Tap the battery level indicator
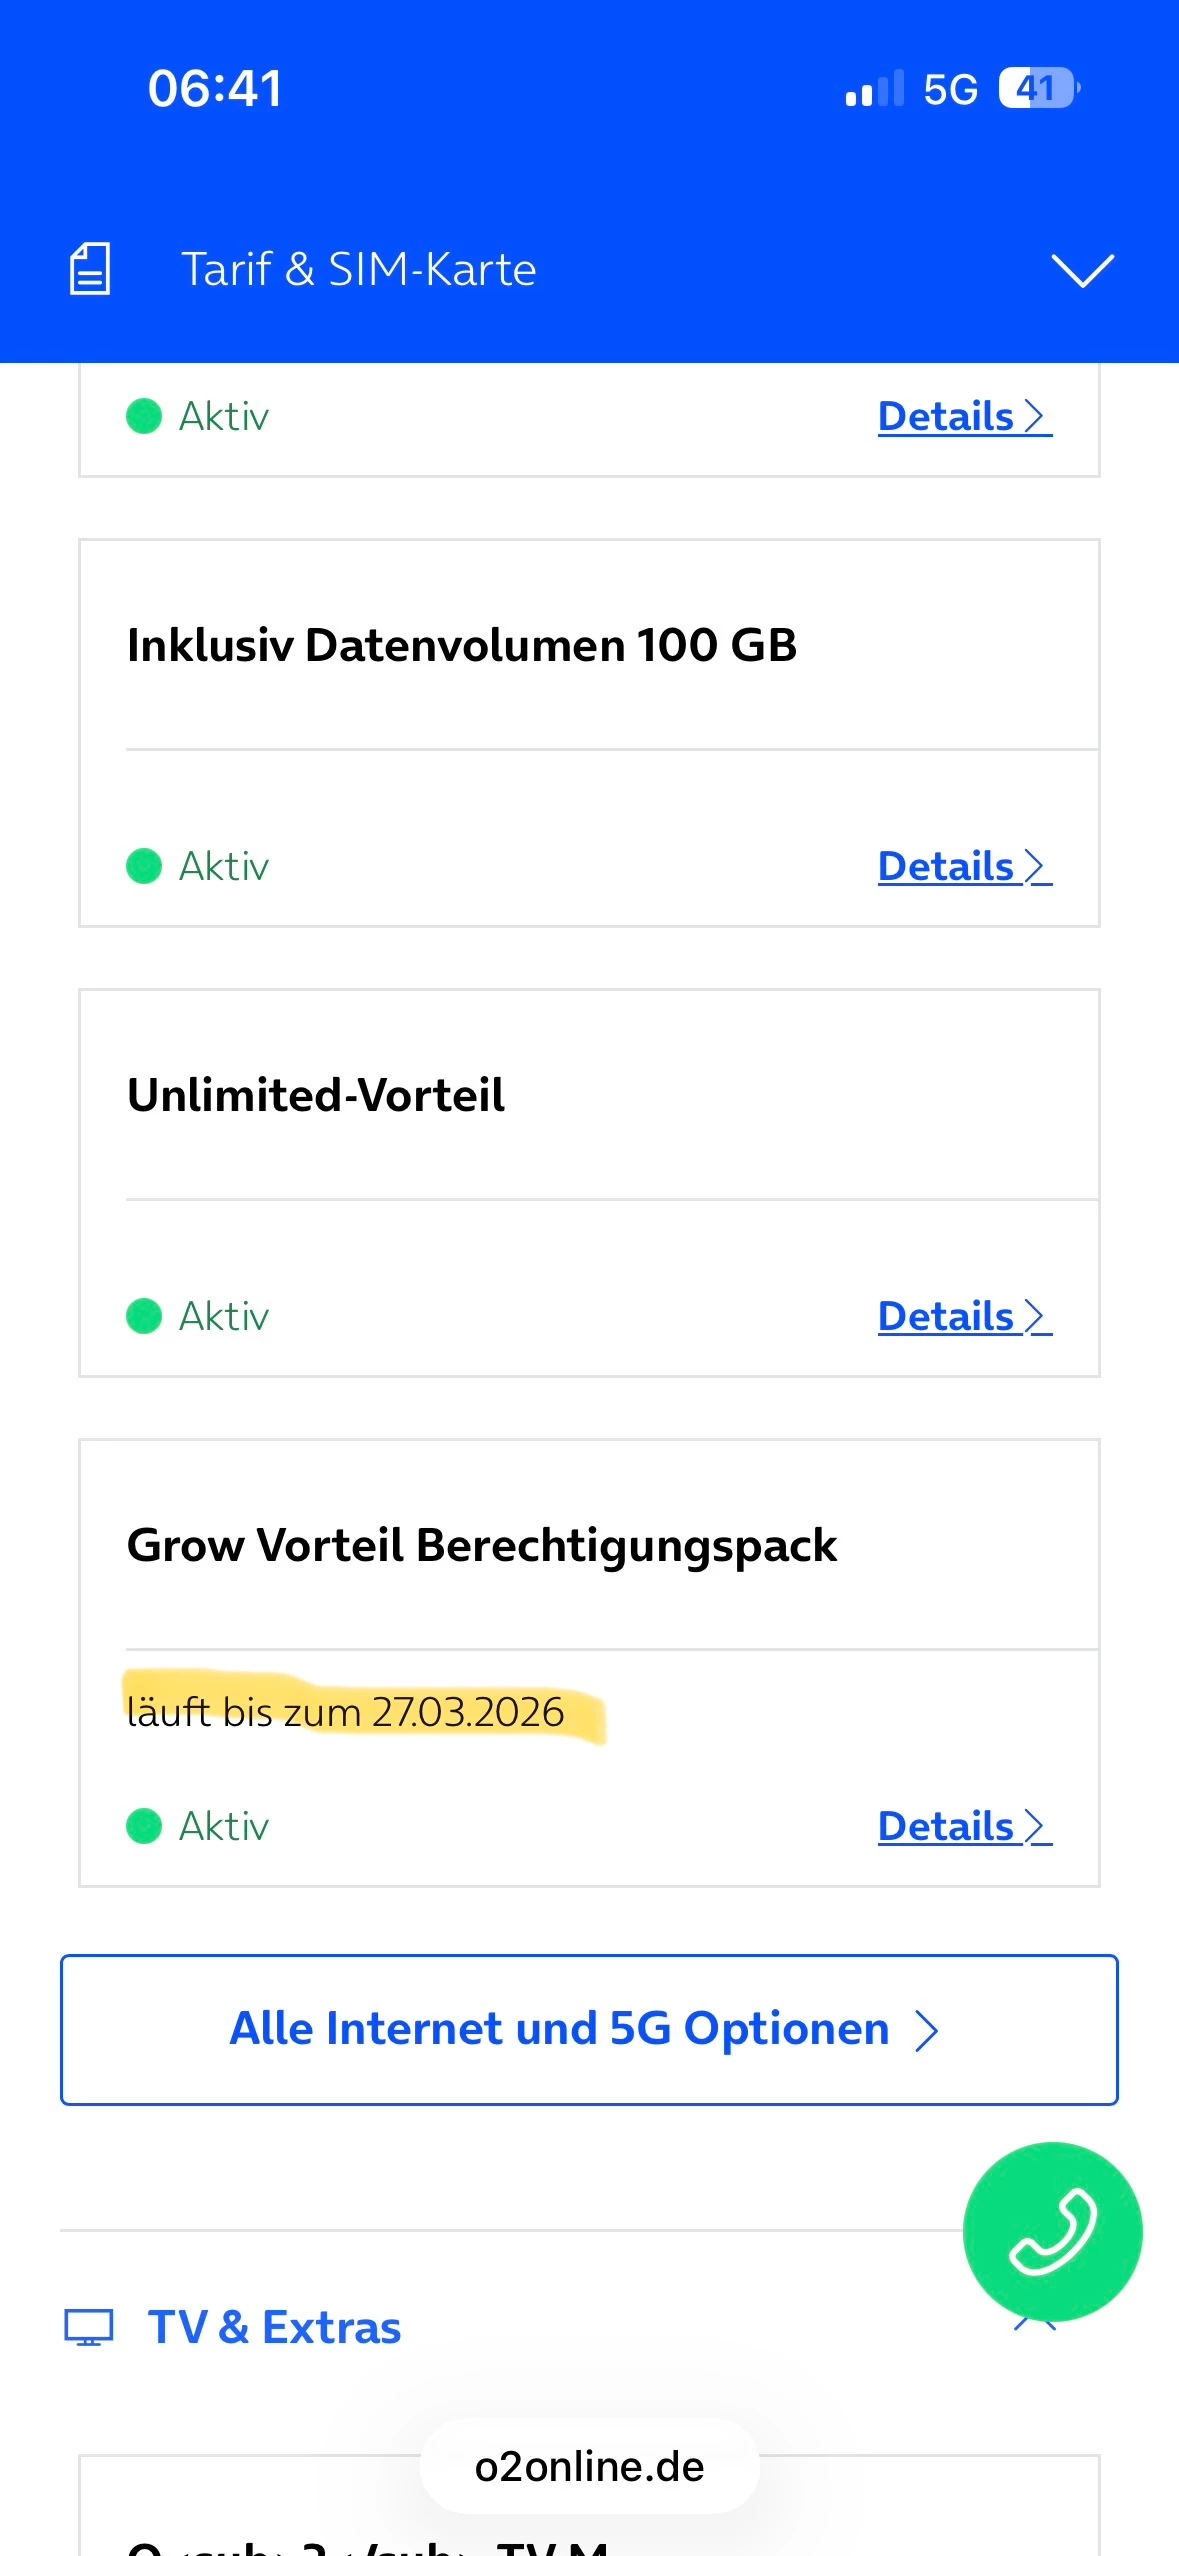The width and height of the screenshot is (1179, 2556). tap(1038, 89)
